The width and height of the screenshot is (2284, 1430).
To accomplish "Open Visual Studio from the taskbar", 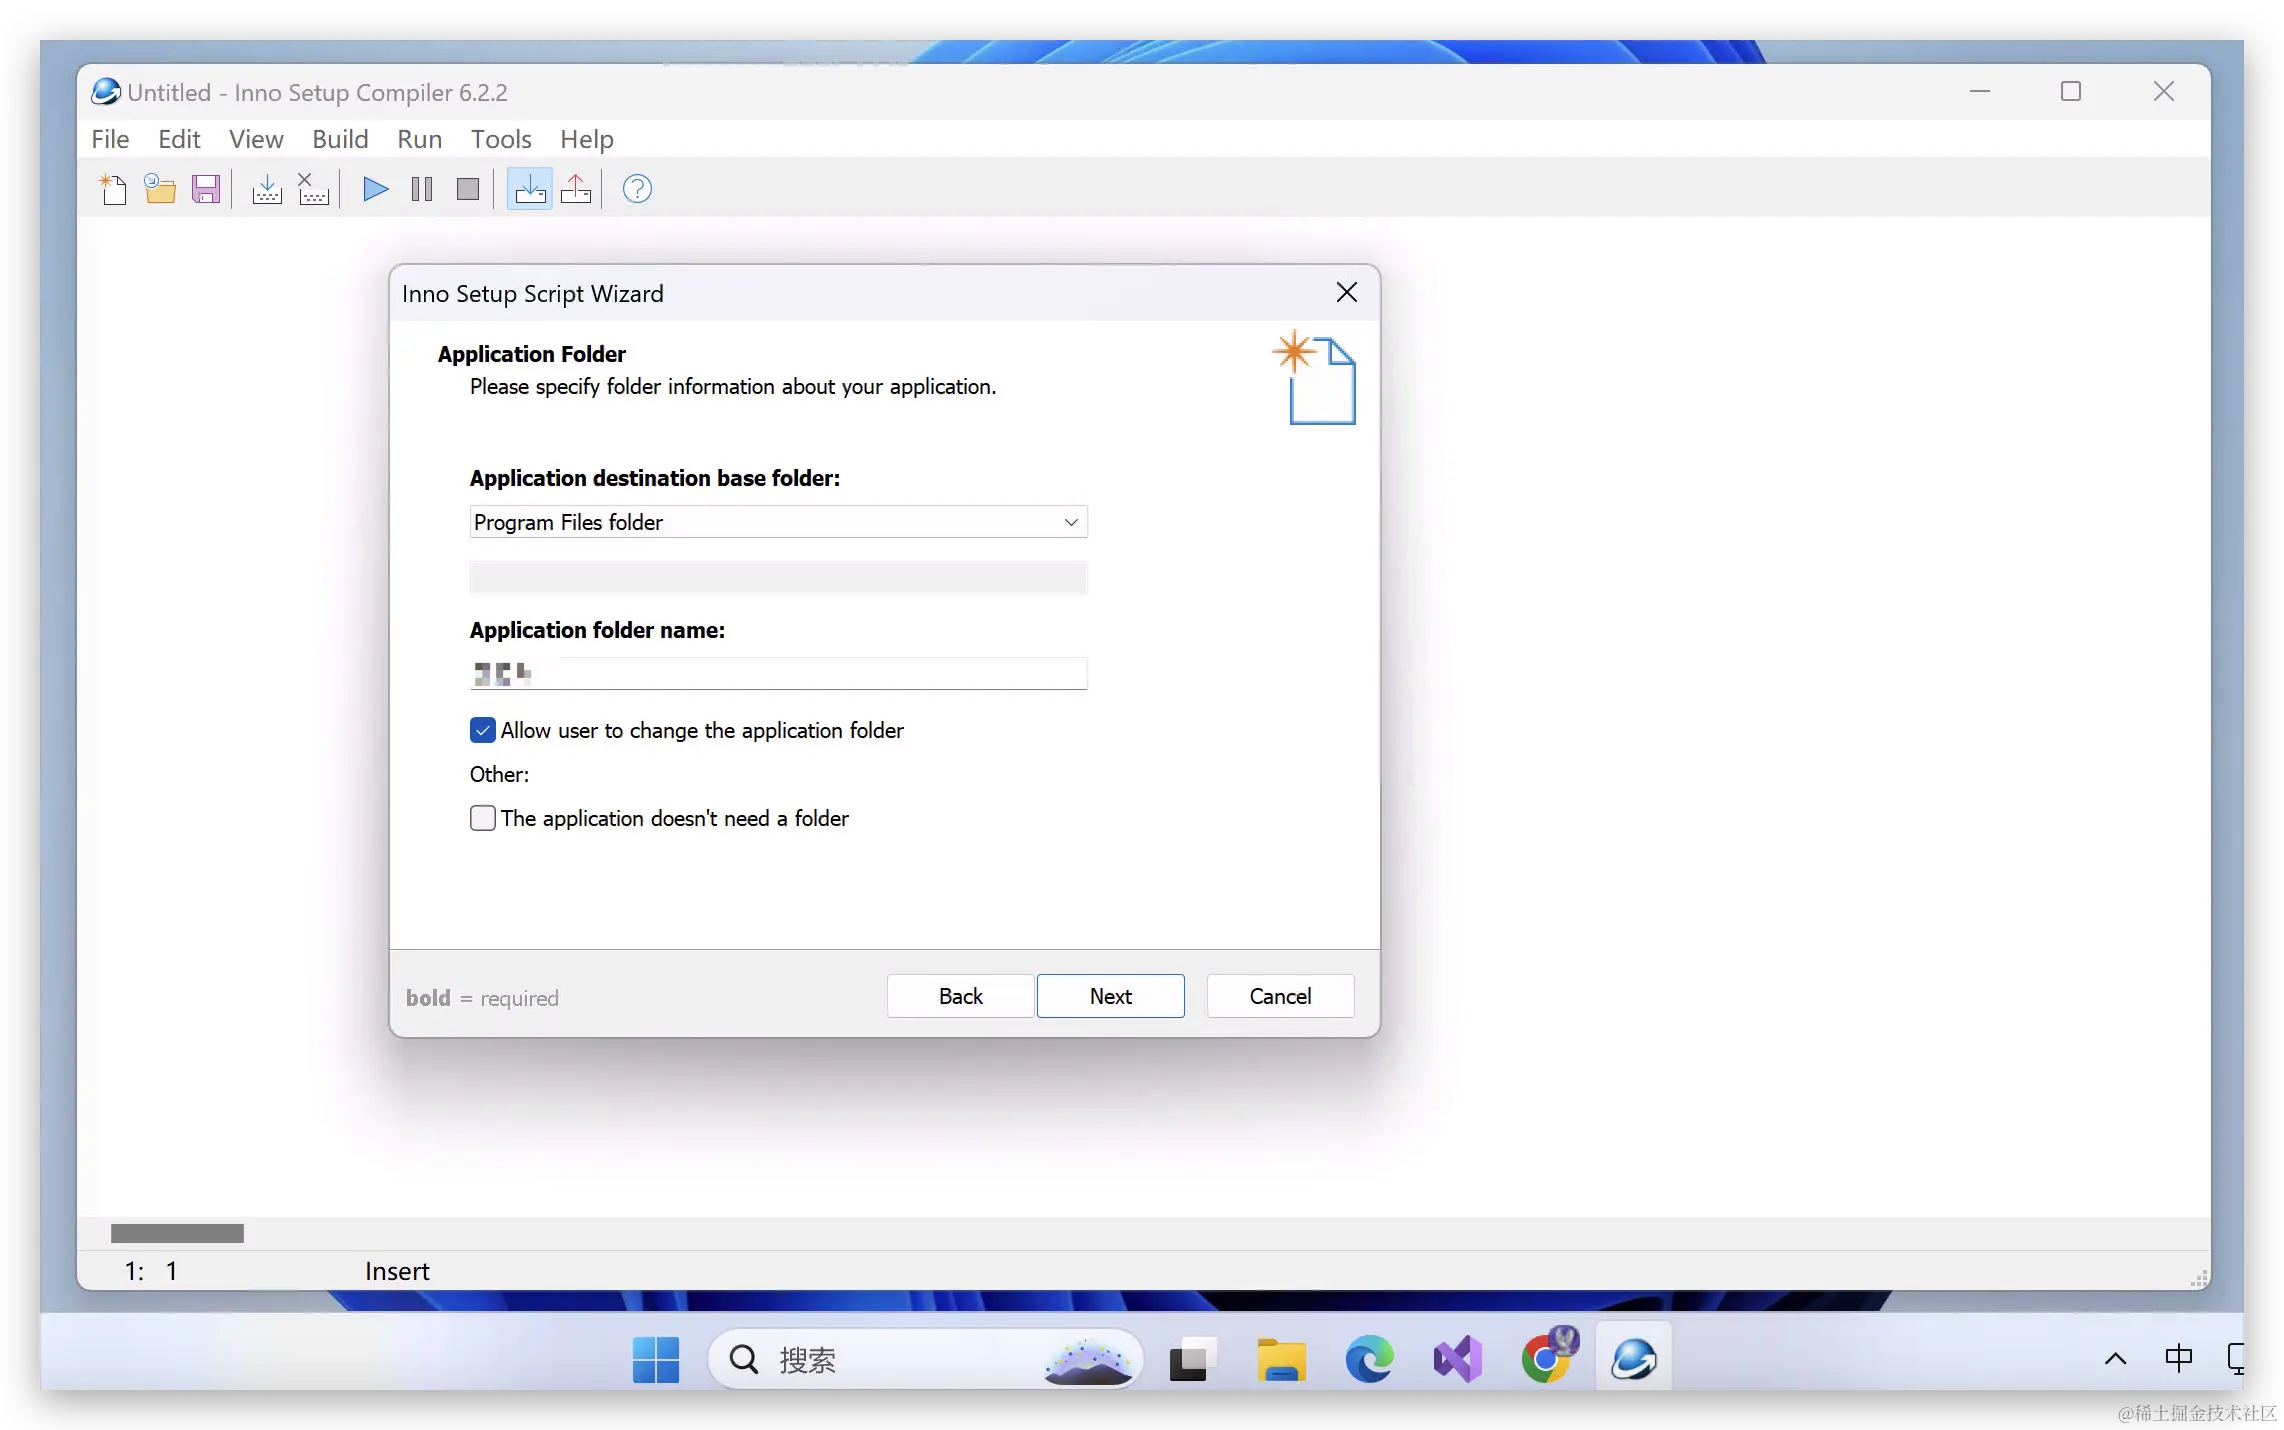I will click(1457, 1360).
